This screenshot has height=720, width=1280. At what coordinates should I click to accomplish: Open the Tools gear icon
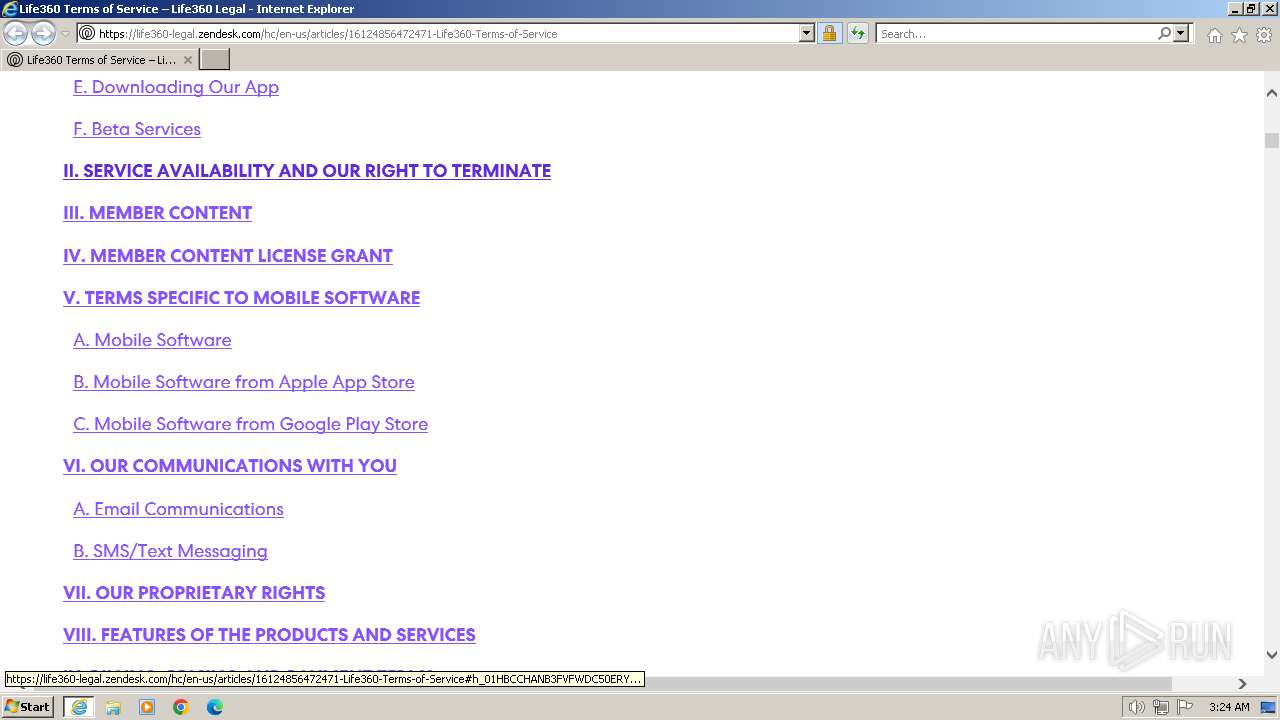[1264, 35]
